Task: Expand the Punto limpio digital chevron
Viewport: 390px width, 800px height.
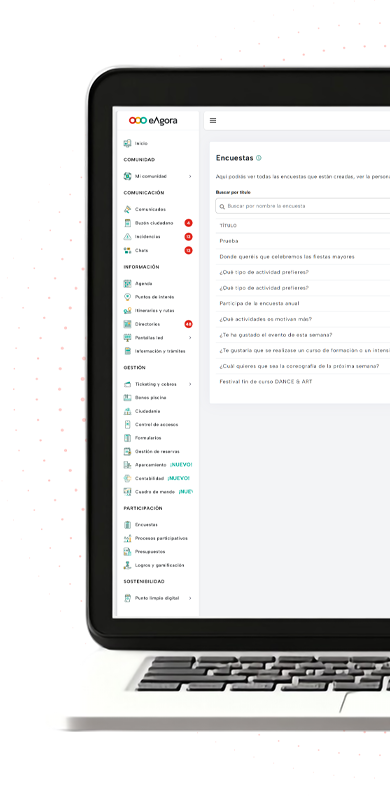Action: (x=190, y=598)
